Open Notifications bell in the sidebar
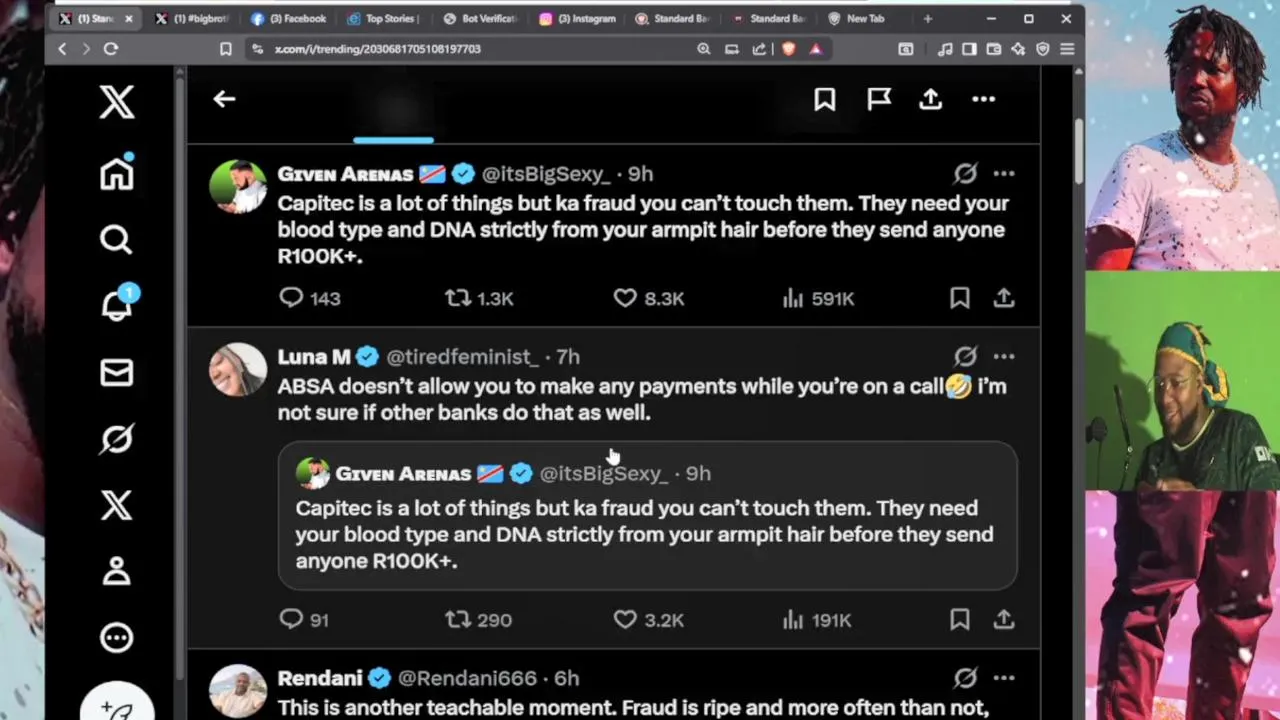Image resolution: width=1280 pixels, height=720 pixels. click(x=117, y=305)
